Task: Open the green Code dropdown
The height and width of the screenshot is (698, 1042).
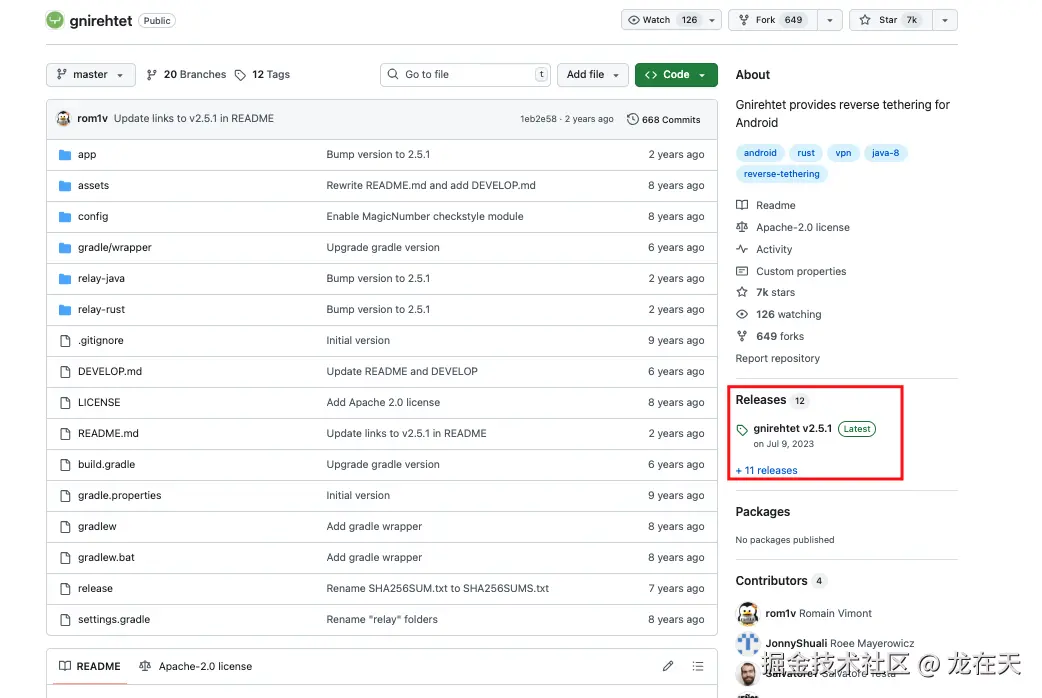Action: pos(676,74)
